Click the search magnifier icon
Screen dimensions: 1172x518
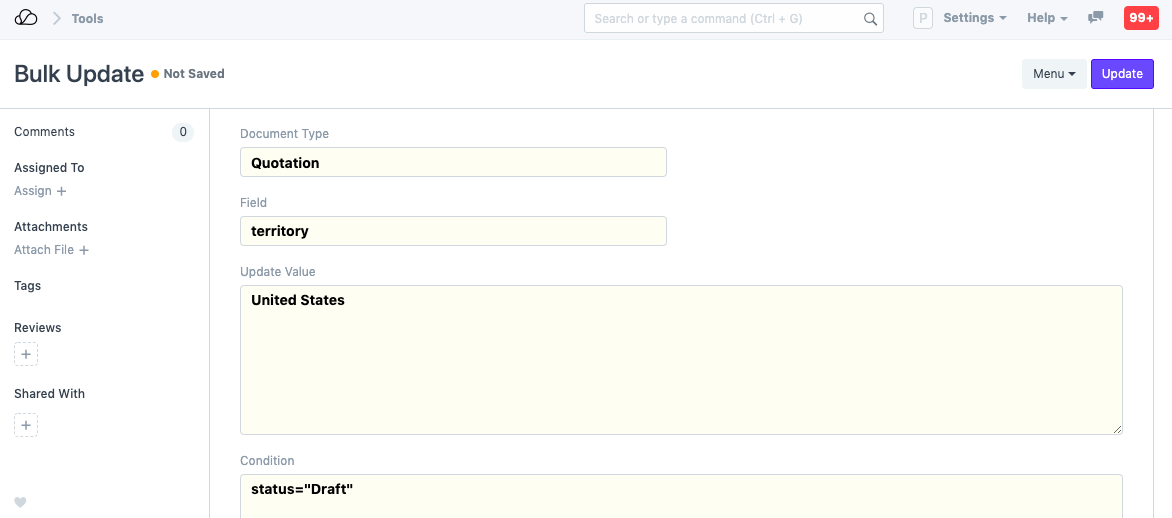click(x=870, y=18)
